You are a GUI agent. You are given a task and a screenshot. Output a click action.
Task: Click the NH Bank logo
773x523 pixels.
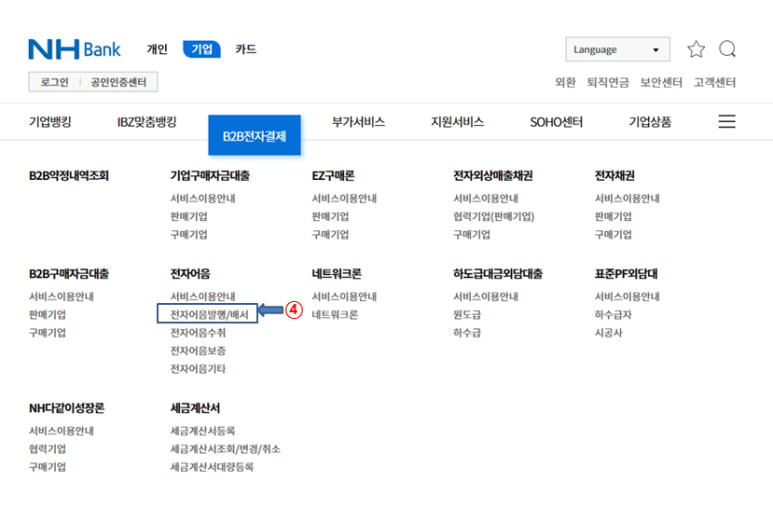point(74,49)
